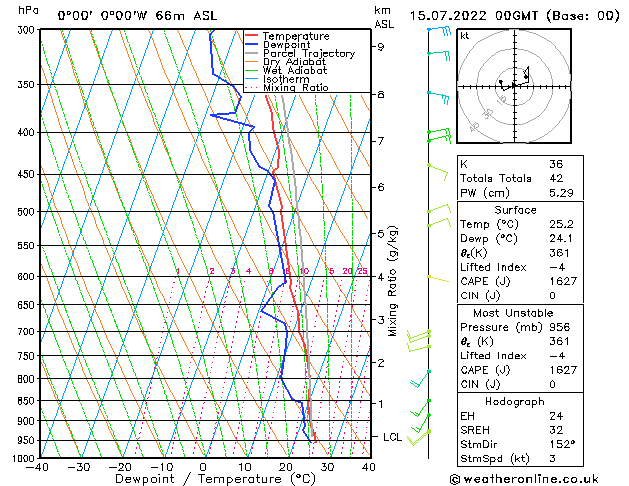Click the 'Most Unstable' section heading
Screen dimensions: 629x486
[513, 313]
